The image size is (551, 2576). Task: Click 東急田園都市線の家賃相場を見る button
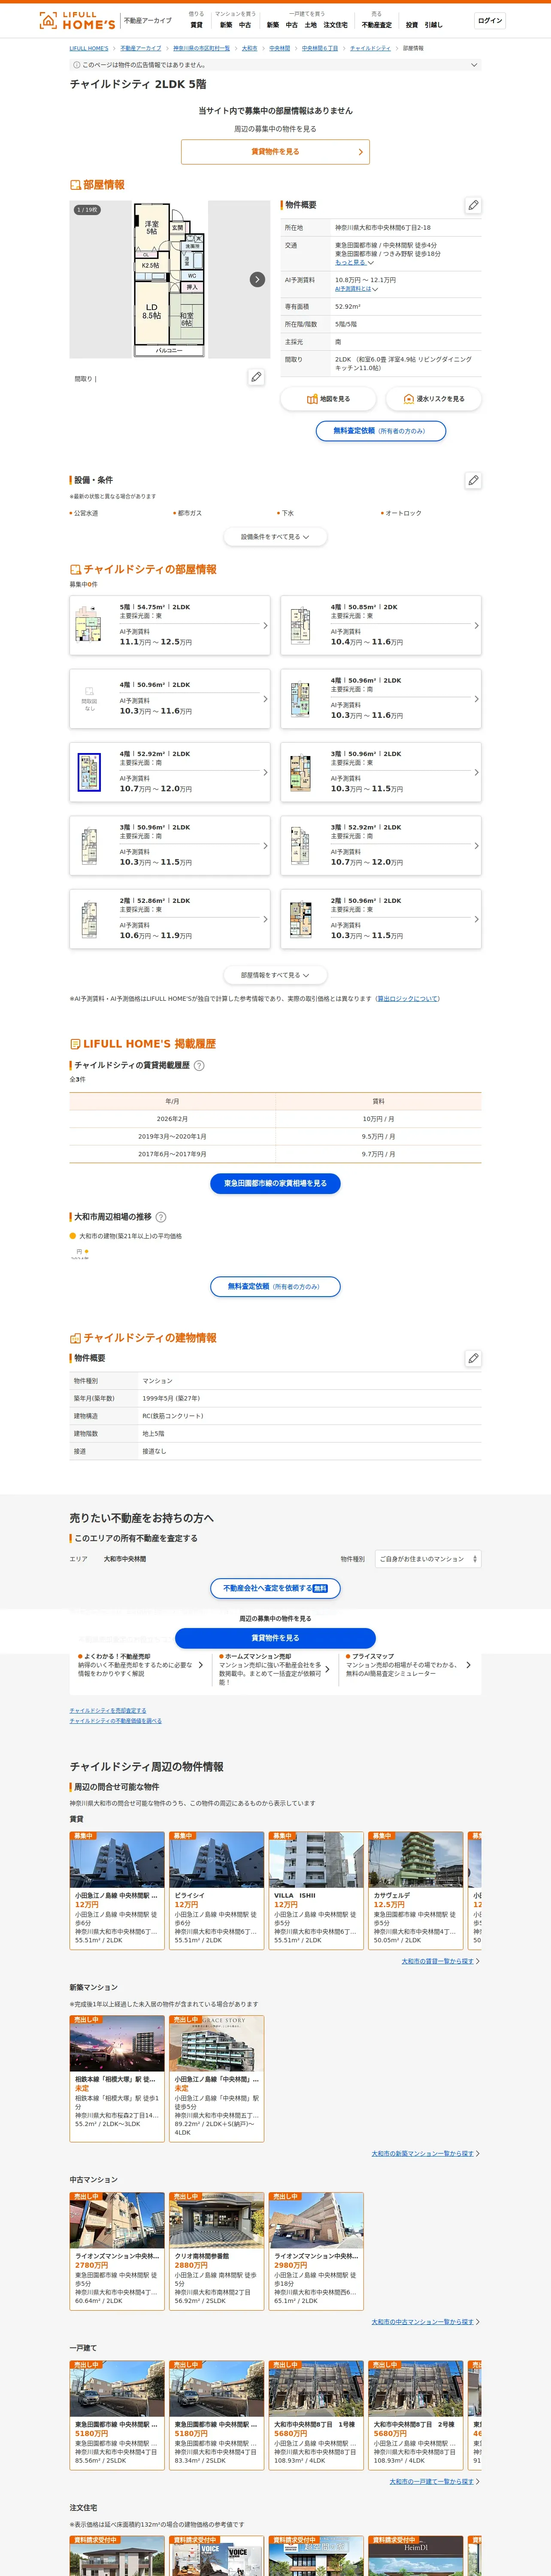(x=275, y=1183)
